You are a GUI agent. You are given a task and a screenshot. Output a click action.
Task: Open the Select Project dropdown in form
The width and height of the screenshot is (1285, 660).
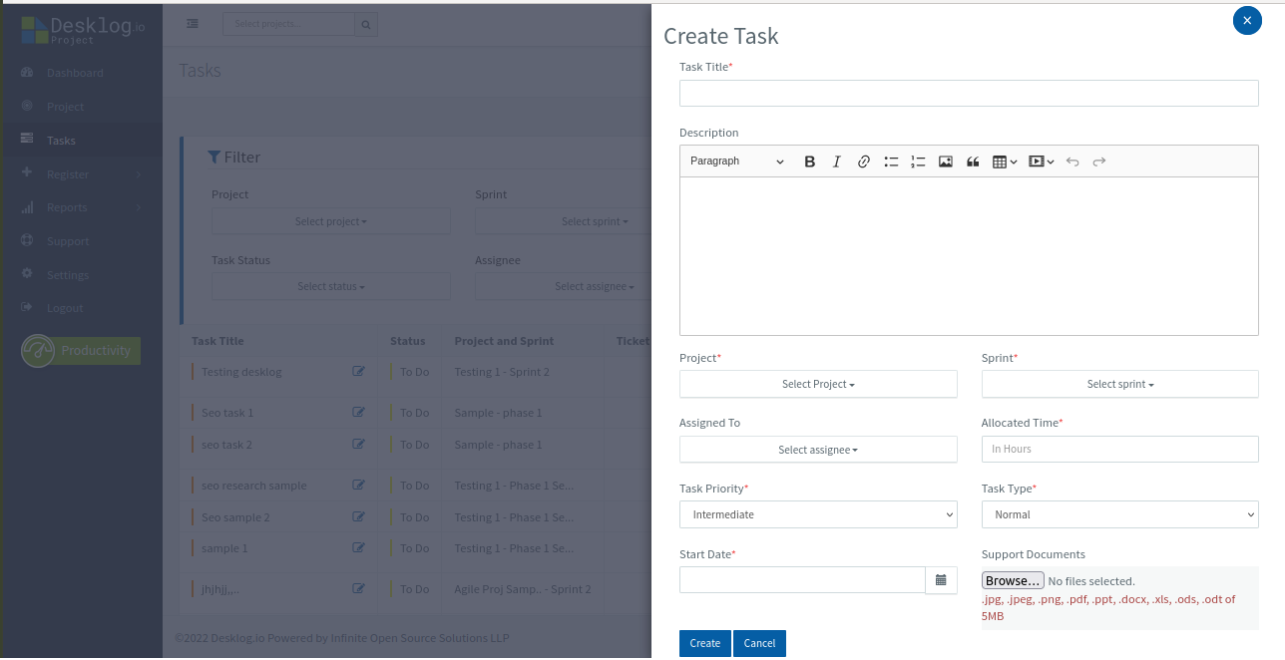[x=818, y=384]
